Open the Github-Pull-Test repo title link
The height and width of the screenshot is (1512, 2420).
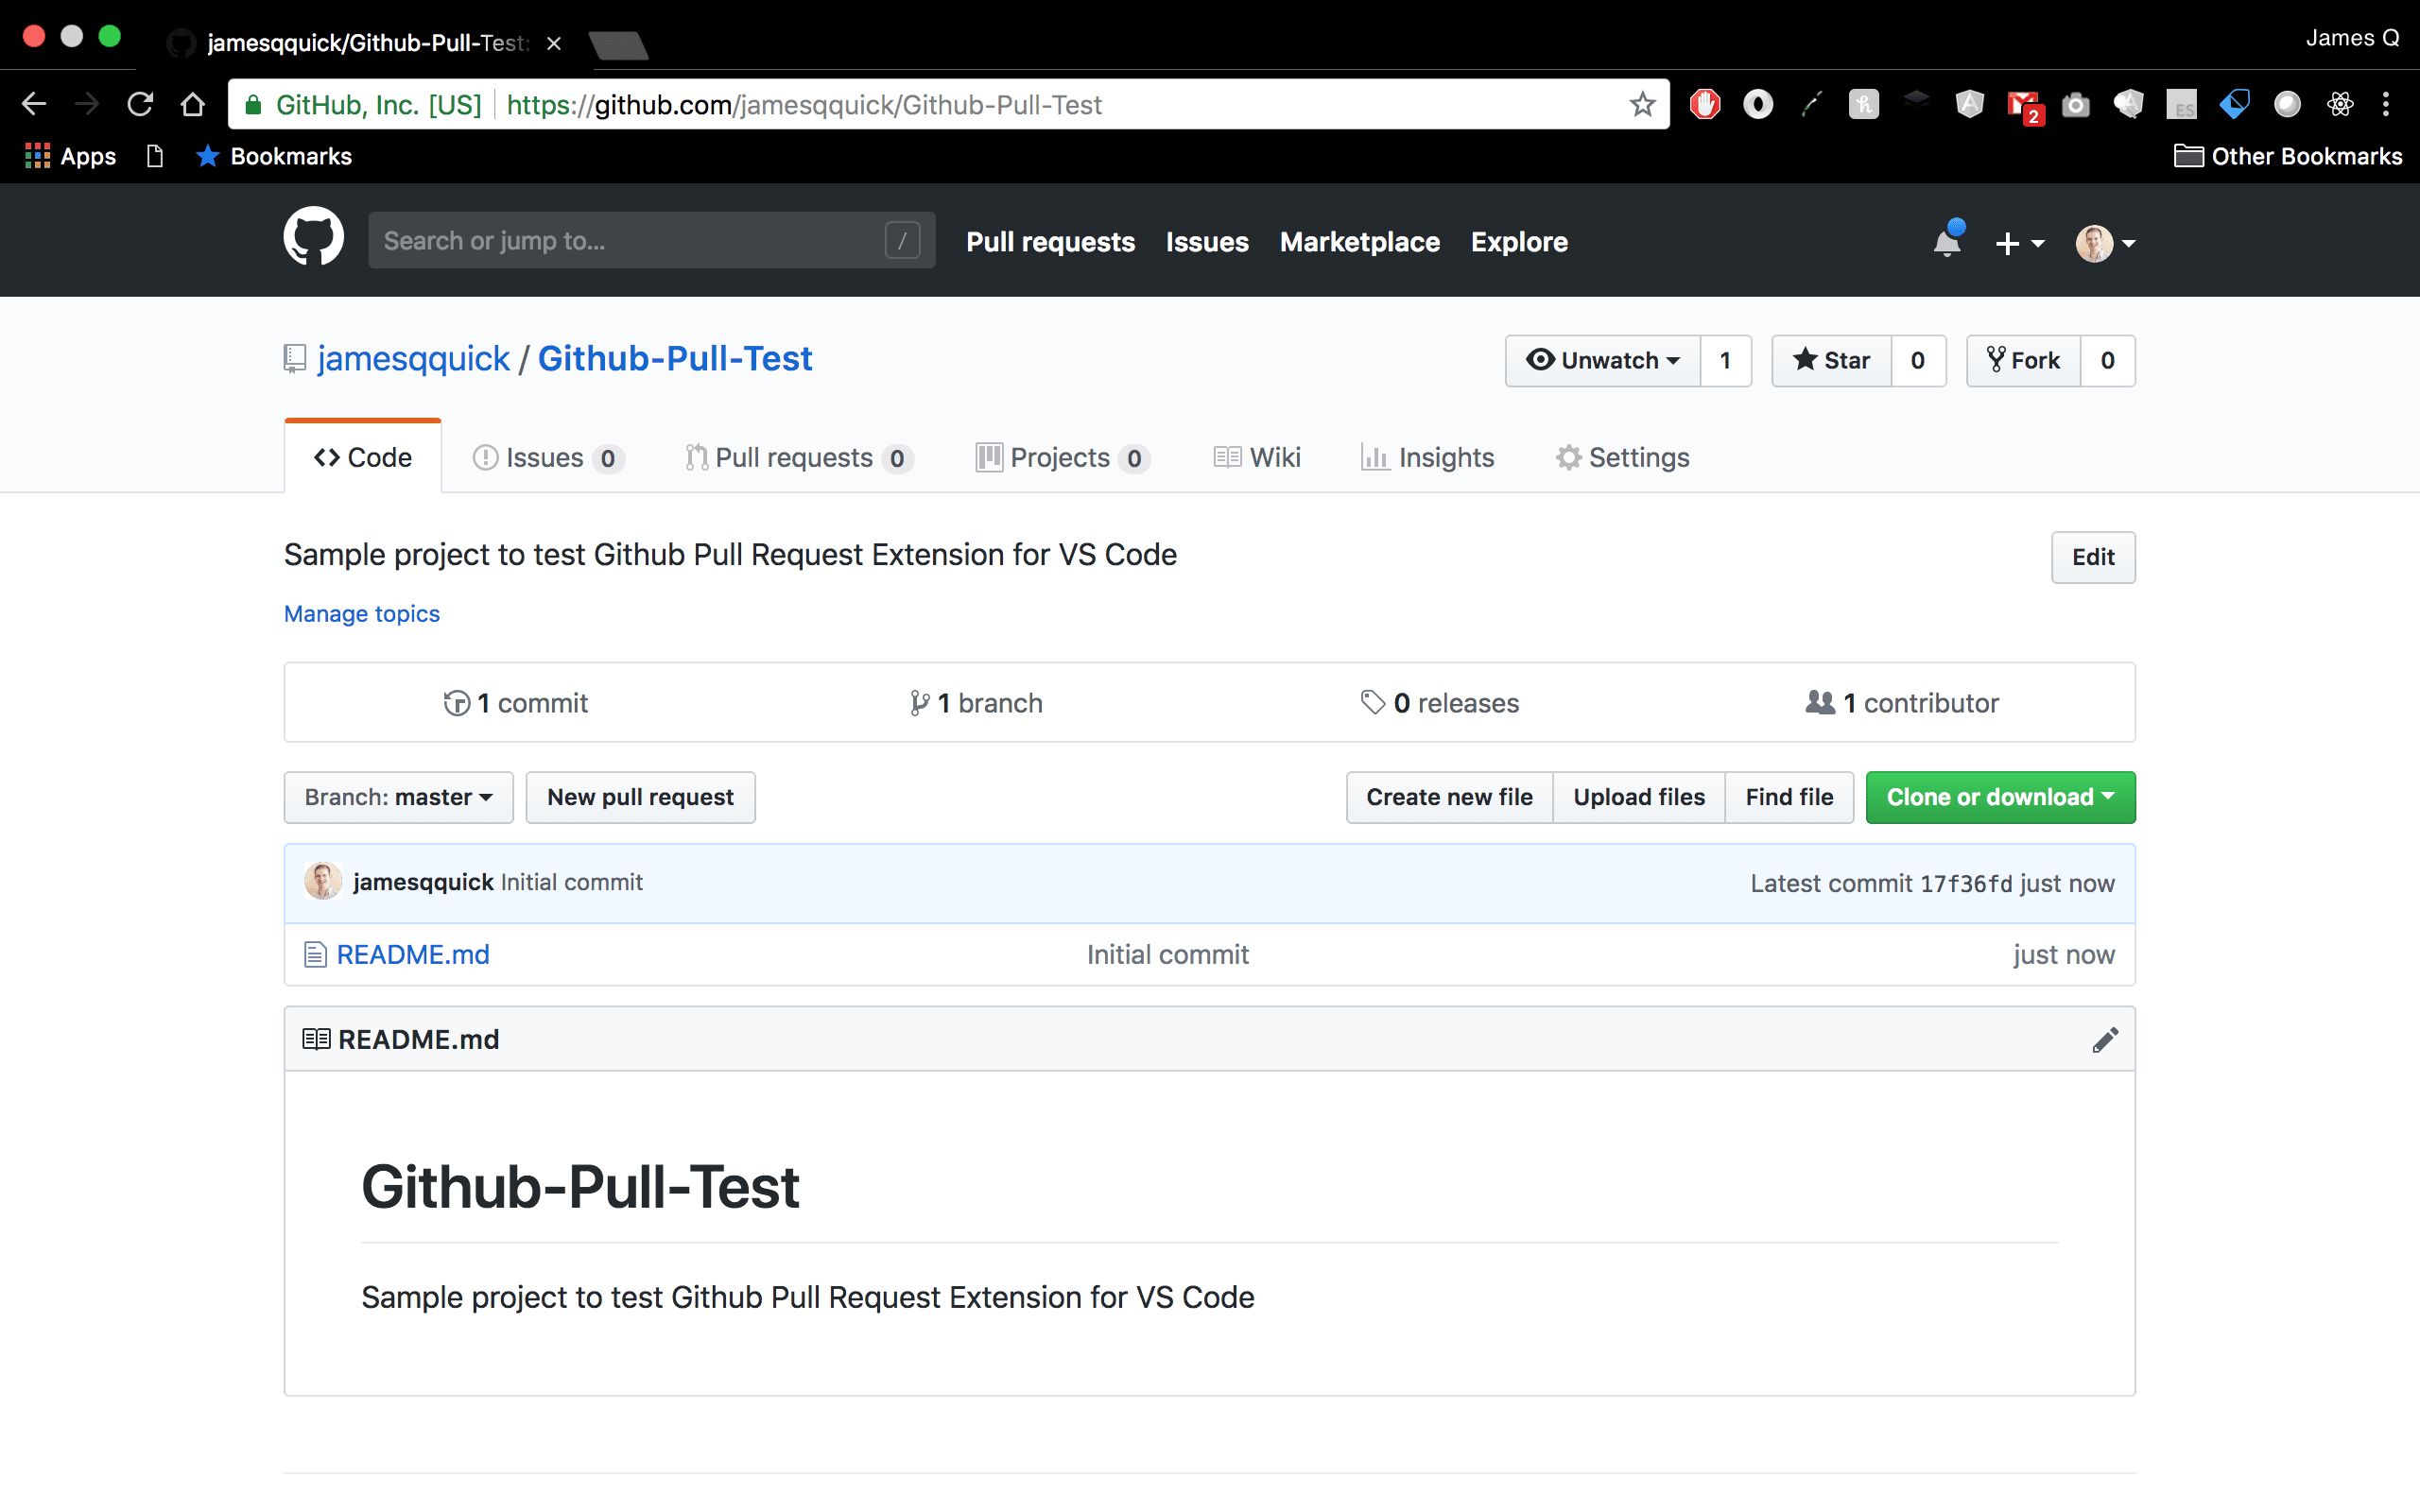tap(675, 358)
